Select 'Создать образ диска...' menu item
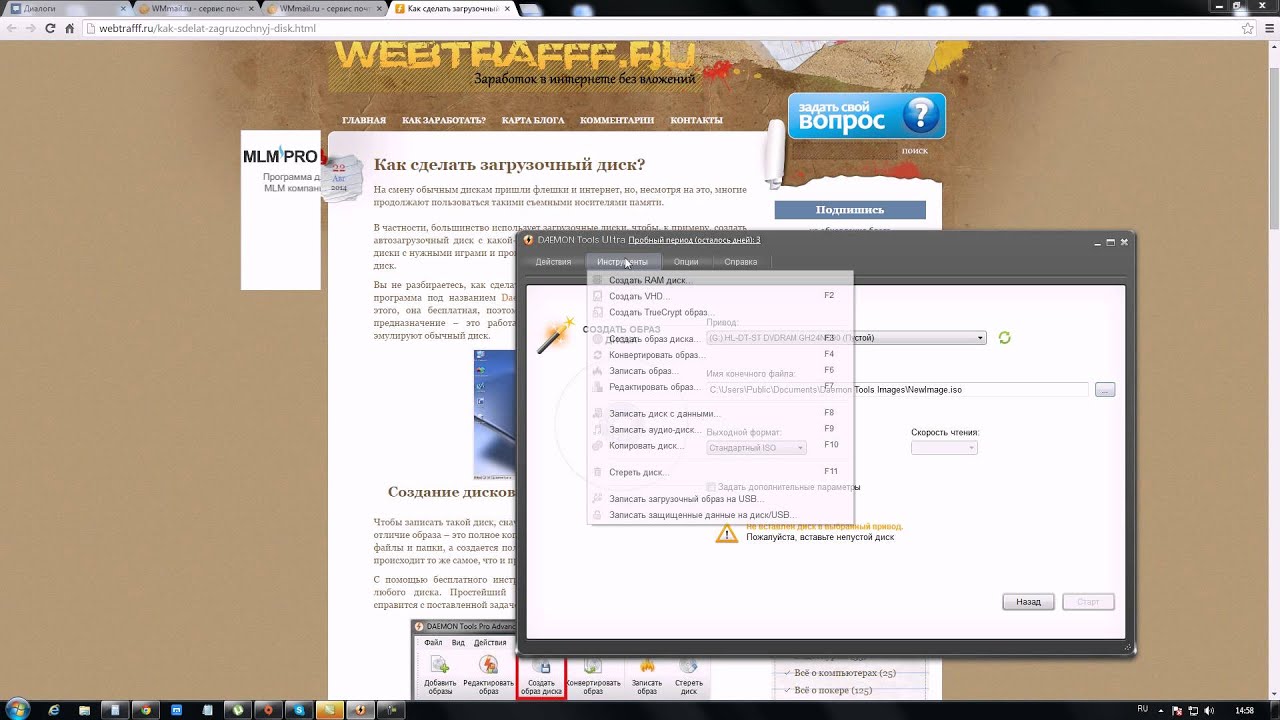 (720, 339)
